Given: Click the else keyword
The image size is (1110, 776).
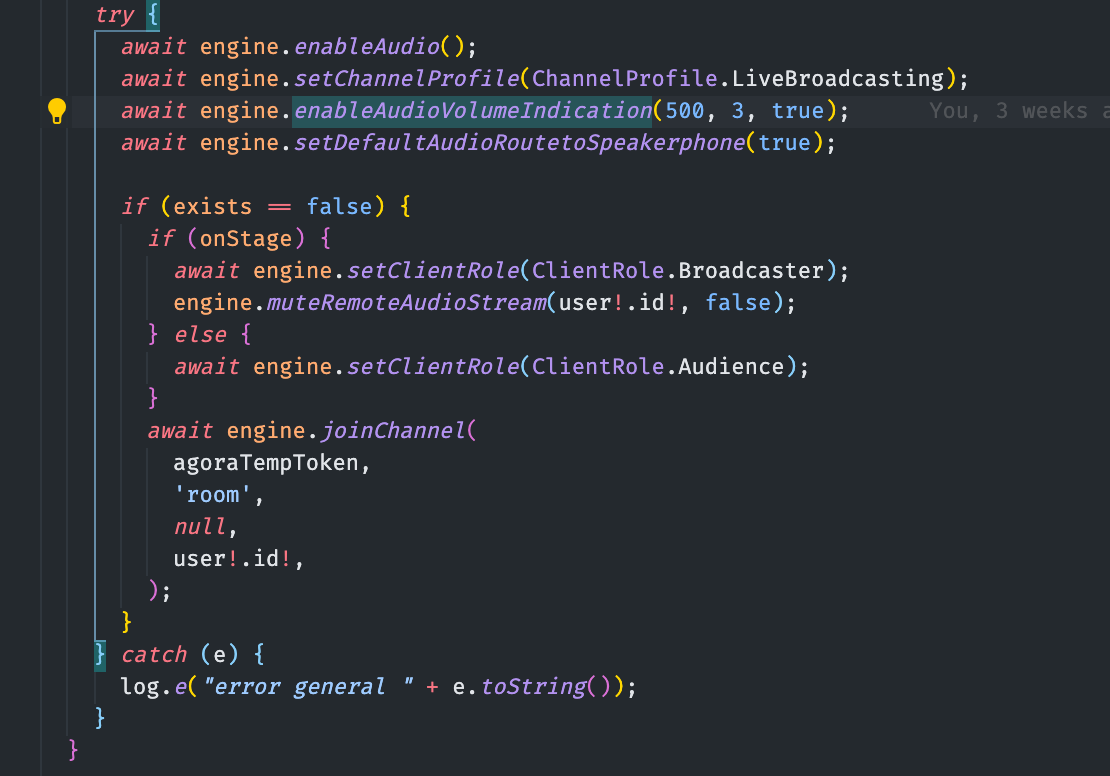Looking at the screenshot, I should 200,335.
